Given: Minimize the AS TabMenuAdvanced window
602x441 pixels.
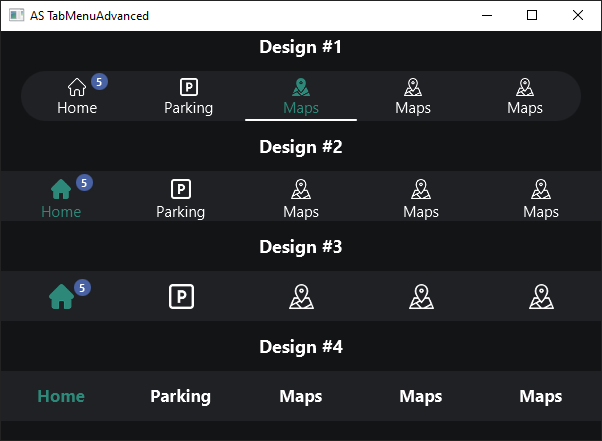Looking at the screenshot, I should pos(486,15).
